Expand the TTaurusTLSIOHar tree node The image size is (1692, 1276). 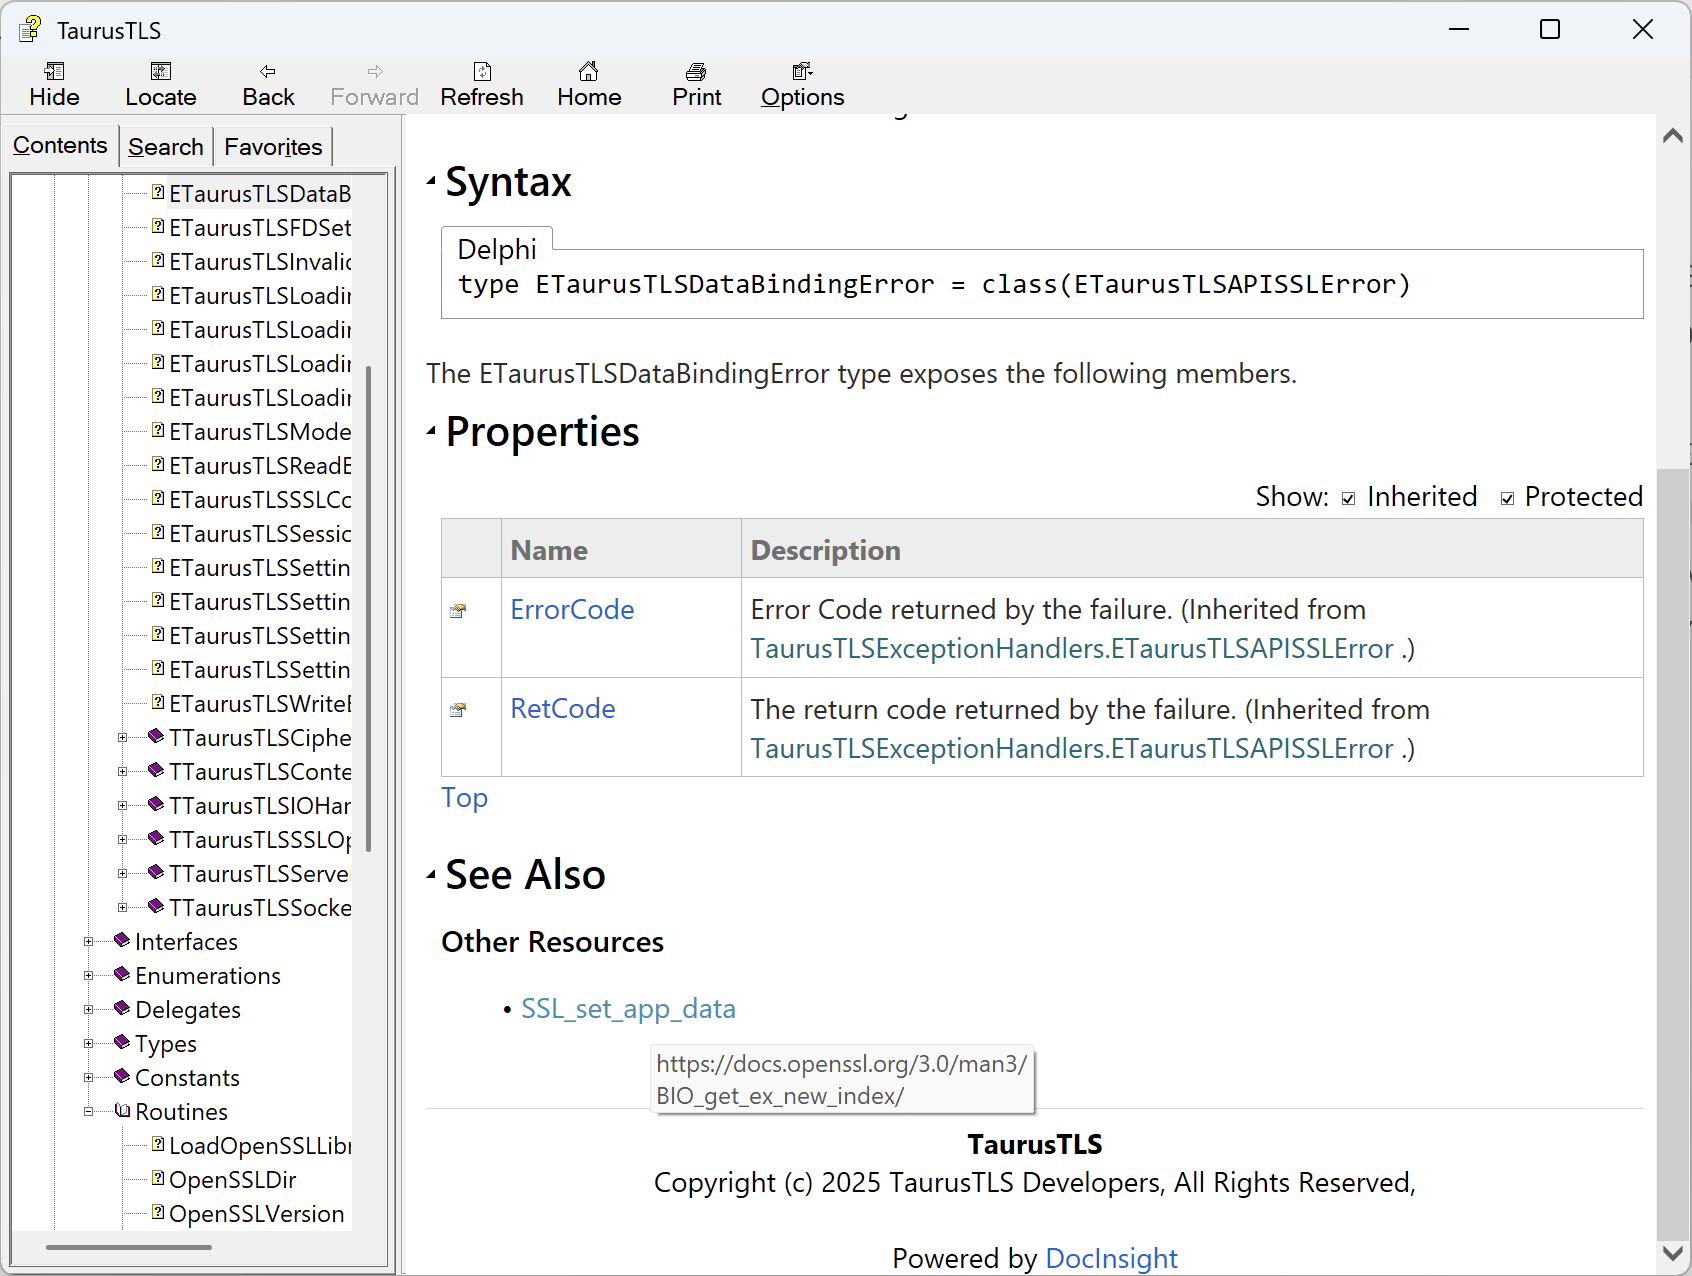[123, 806]
